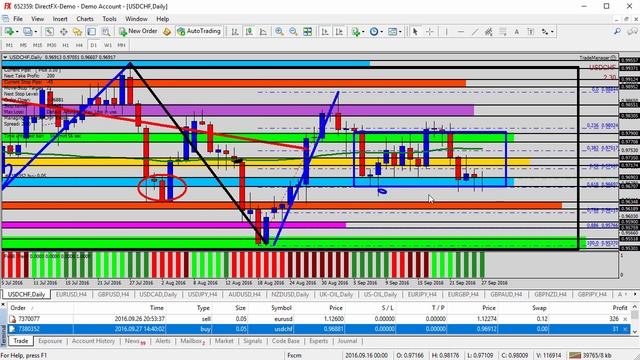
Task: Toggle the Data Window icon
Action: point(64,31)
